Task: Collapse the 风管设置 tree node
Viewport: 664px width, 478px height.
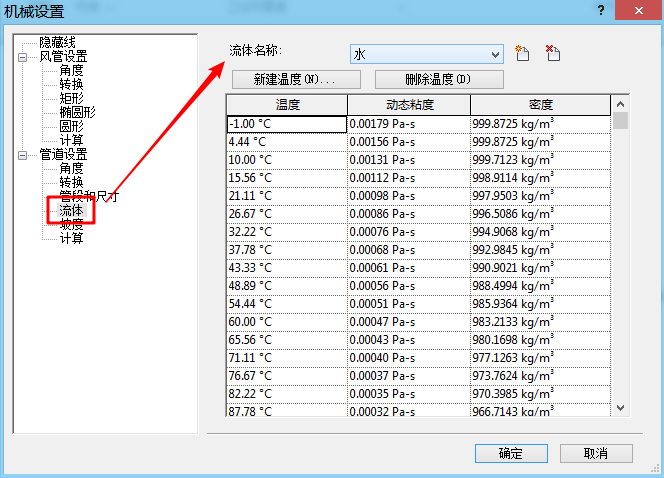Action: (22, 57)
